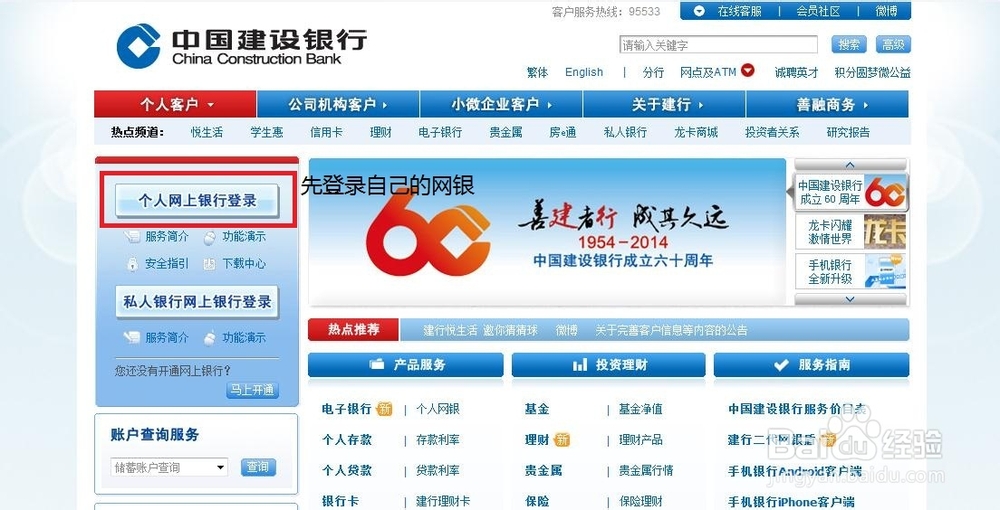Open the 在线客服 dropdown arrow icon
This screenshot has height=510, width=1000.
pos(700,11)
